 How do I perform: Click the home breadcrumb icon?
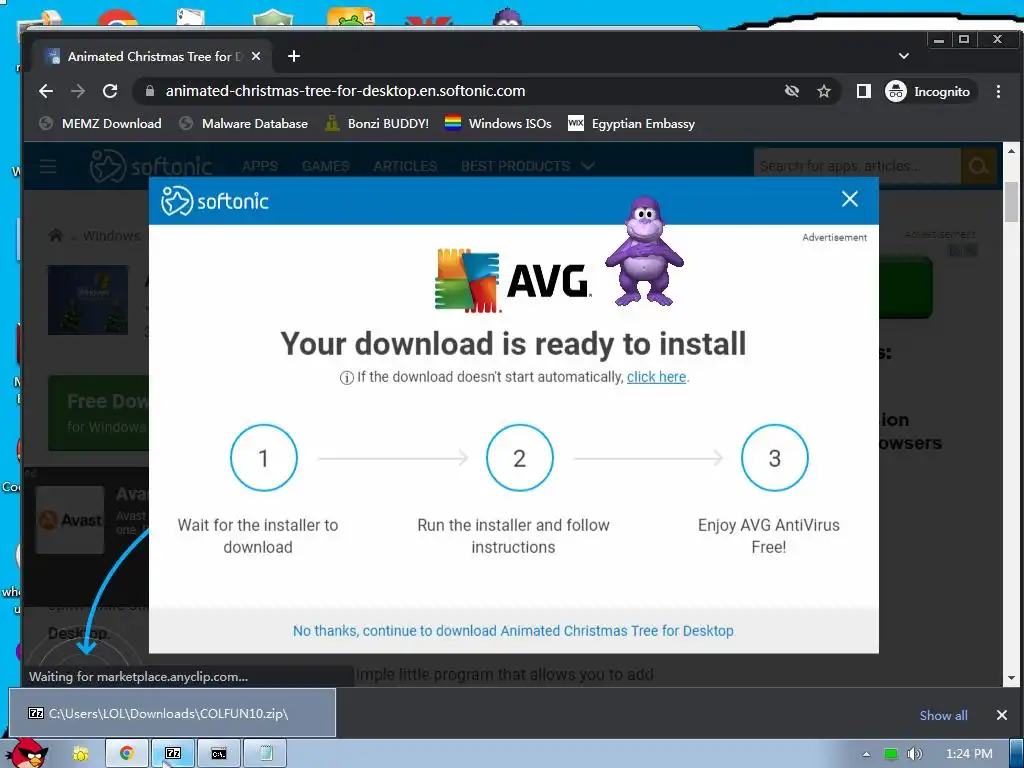click(x=56, y=236)
